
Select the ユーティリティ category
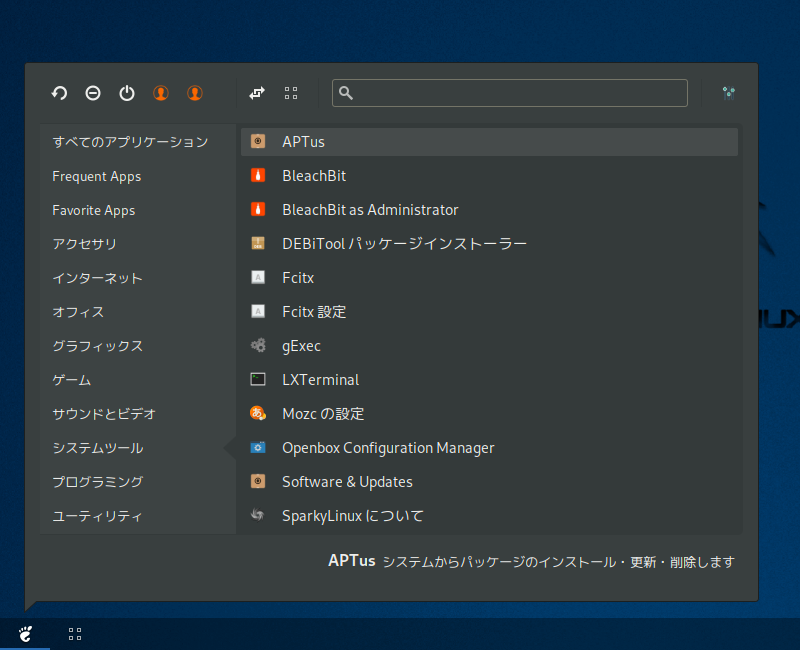tap(97, 516)
